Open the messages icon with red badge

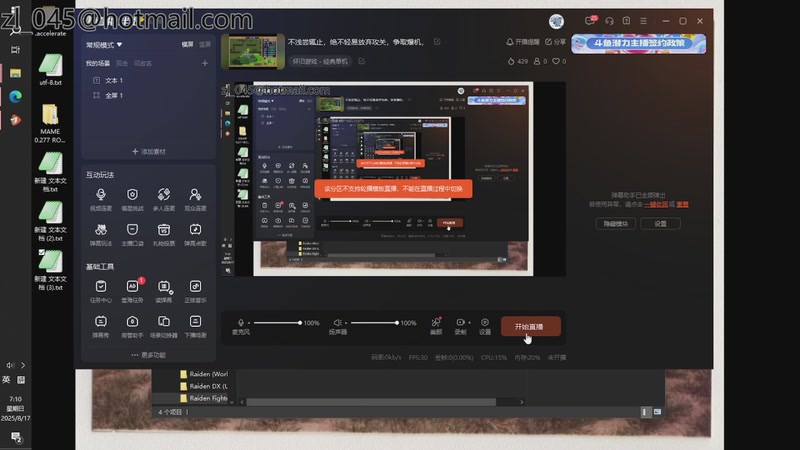pyautogui.click(x=590, y=20)
